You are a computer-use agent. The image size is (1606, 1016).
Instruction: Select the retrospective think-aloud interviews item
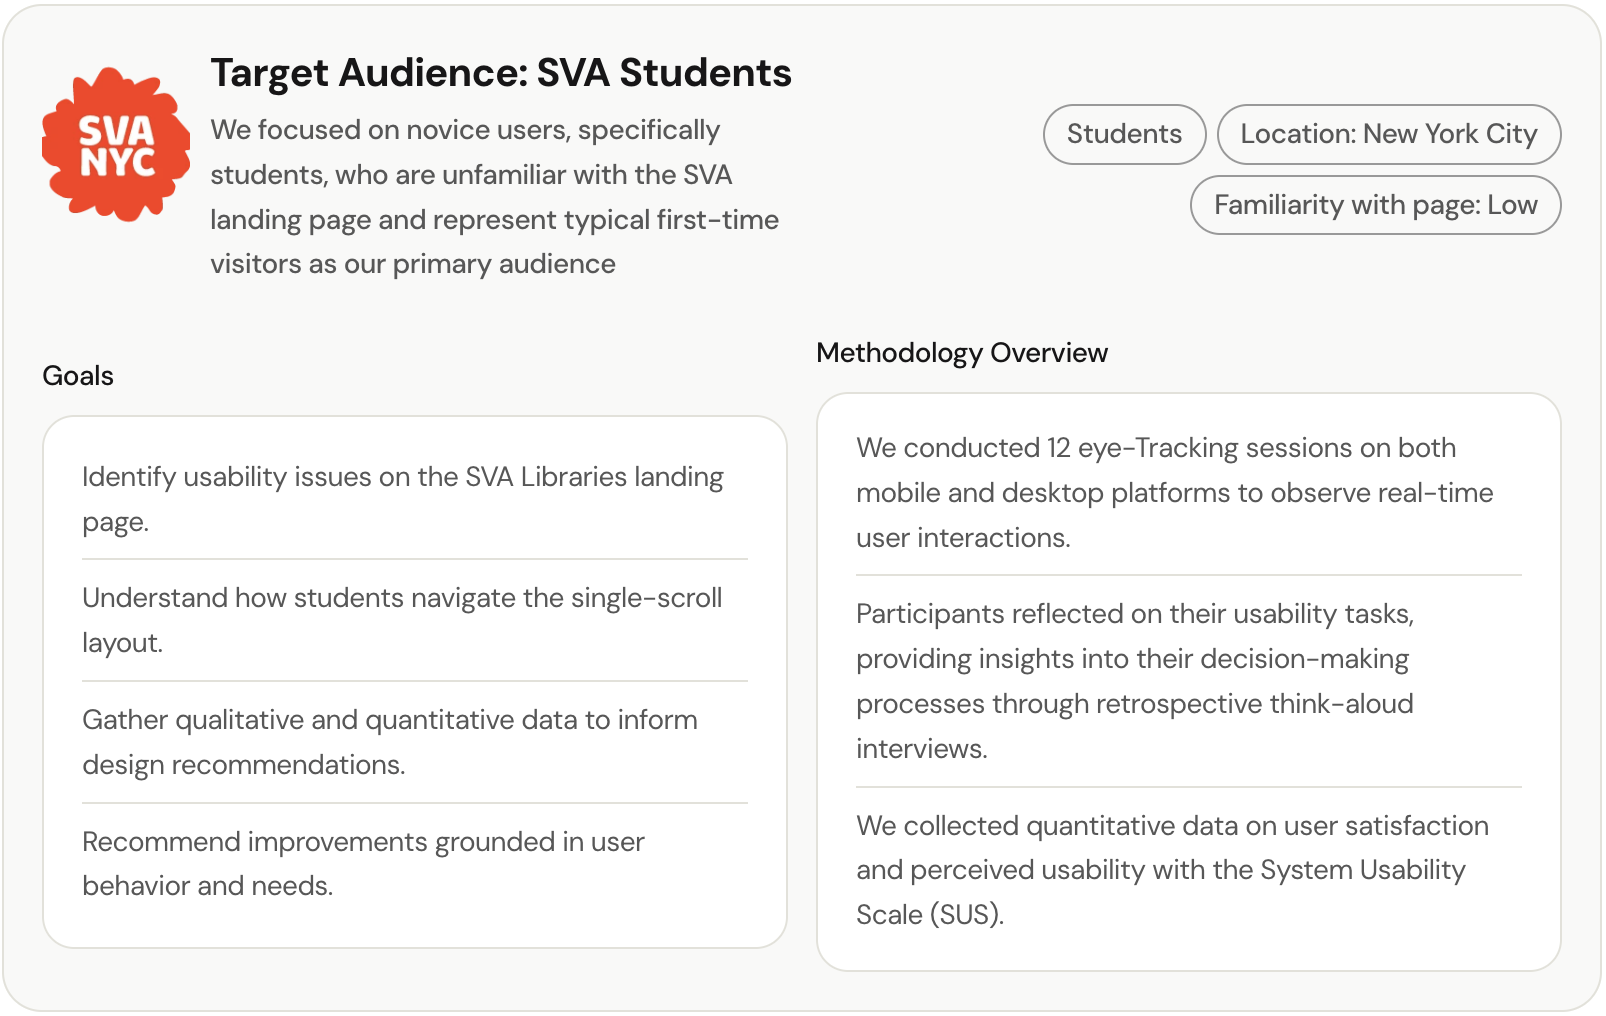click(x=1135, y=681)
